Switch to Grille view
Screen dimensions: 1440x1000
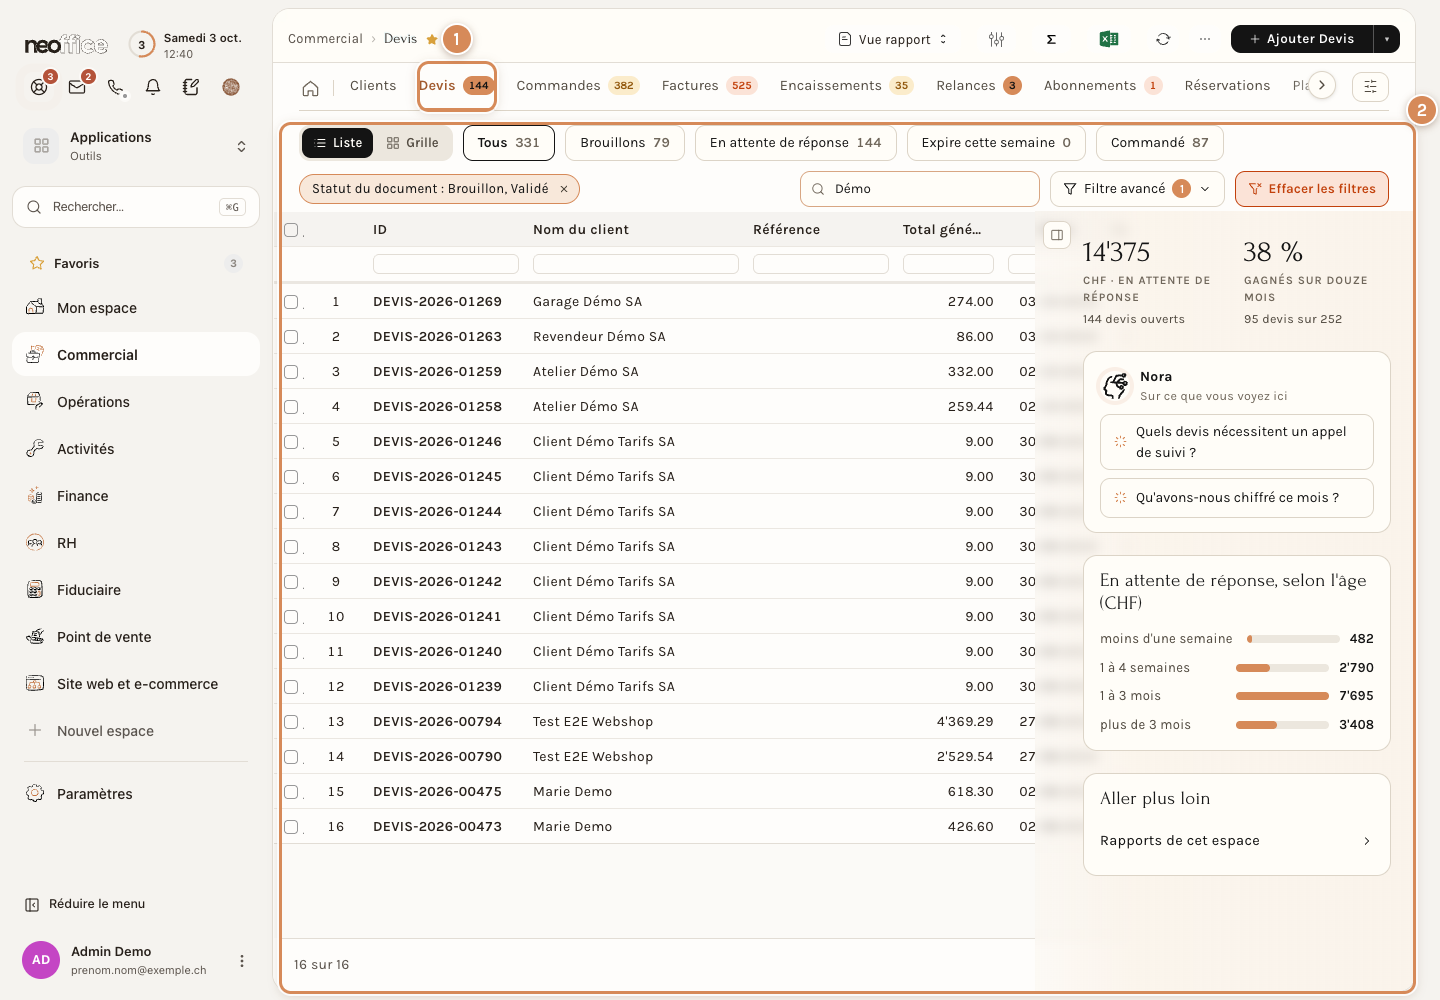pos(413,143)
